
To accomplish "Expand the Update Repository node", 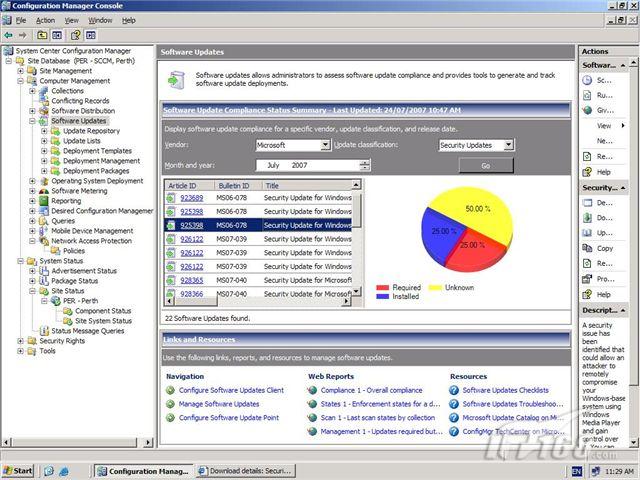I will pyautogui.click(x=44, y=131).
